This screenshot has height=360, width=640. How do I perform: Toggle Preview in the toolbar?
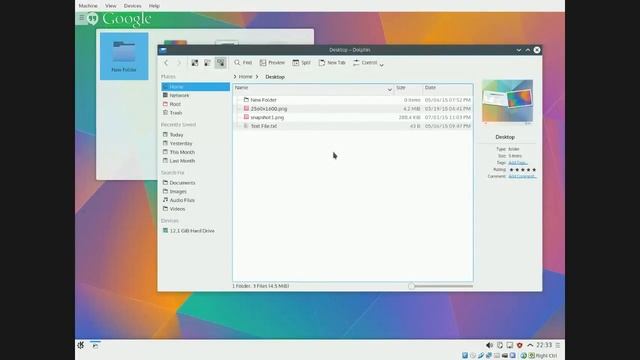pyautogui.click(x=272, y=63)
